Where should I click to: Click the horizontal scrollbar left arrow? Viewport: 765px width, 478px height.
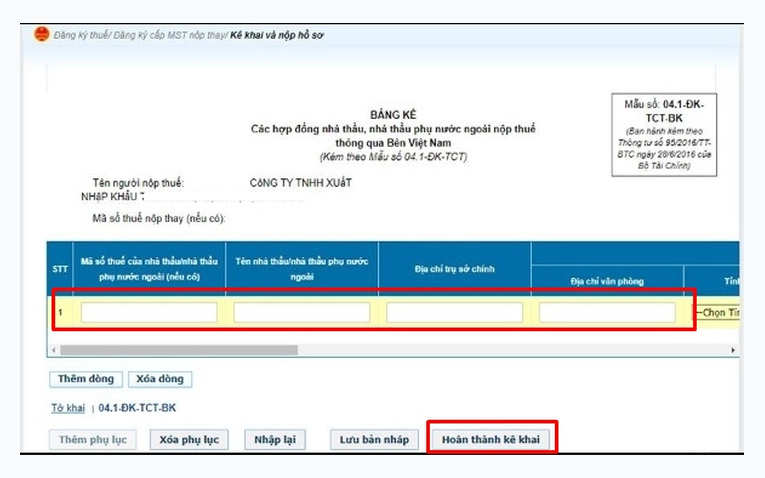[53, 350]
